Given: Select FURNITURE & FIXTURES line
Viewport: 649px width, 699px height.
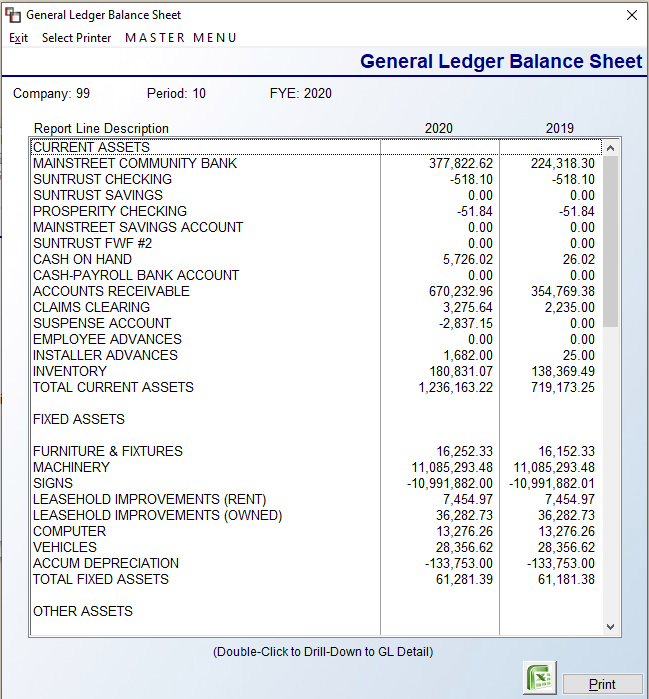Looking at the screenshot, I should pyautogui.click(x=316, y=452).
